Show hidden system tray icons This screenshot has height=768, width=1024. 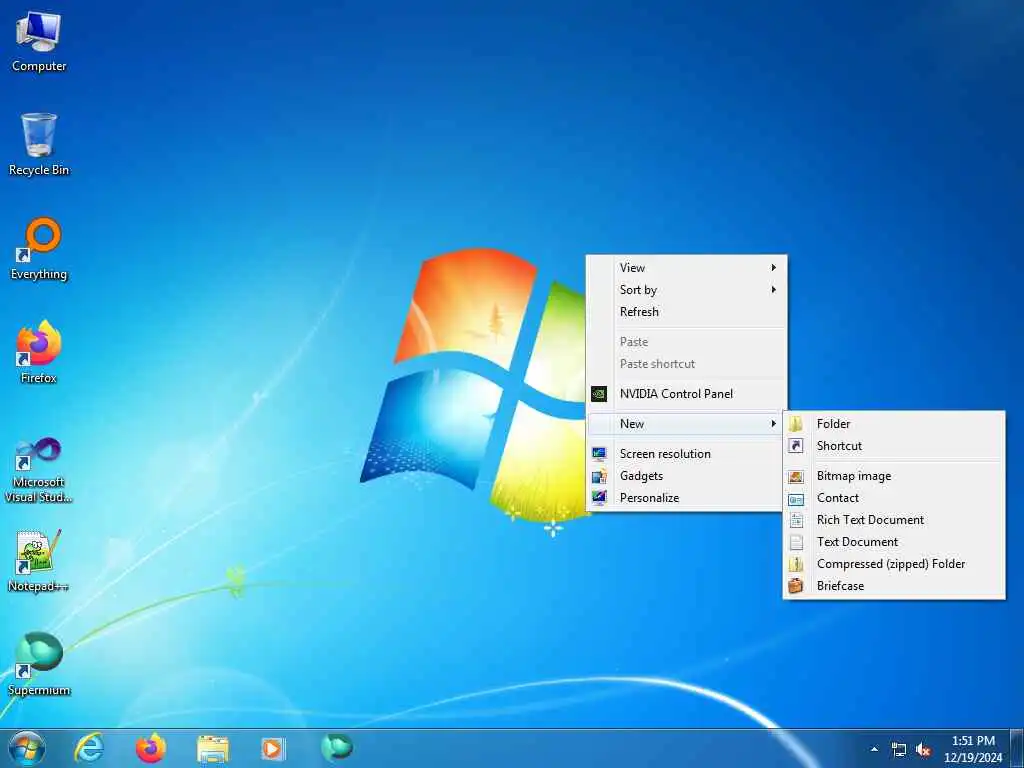[874, 749]
